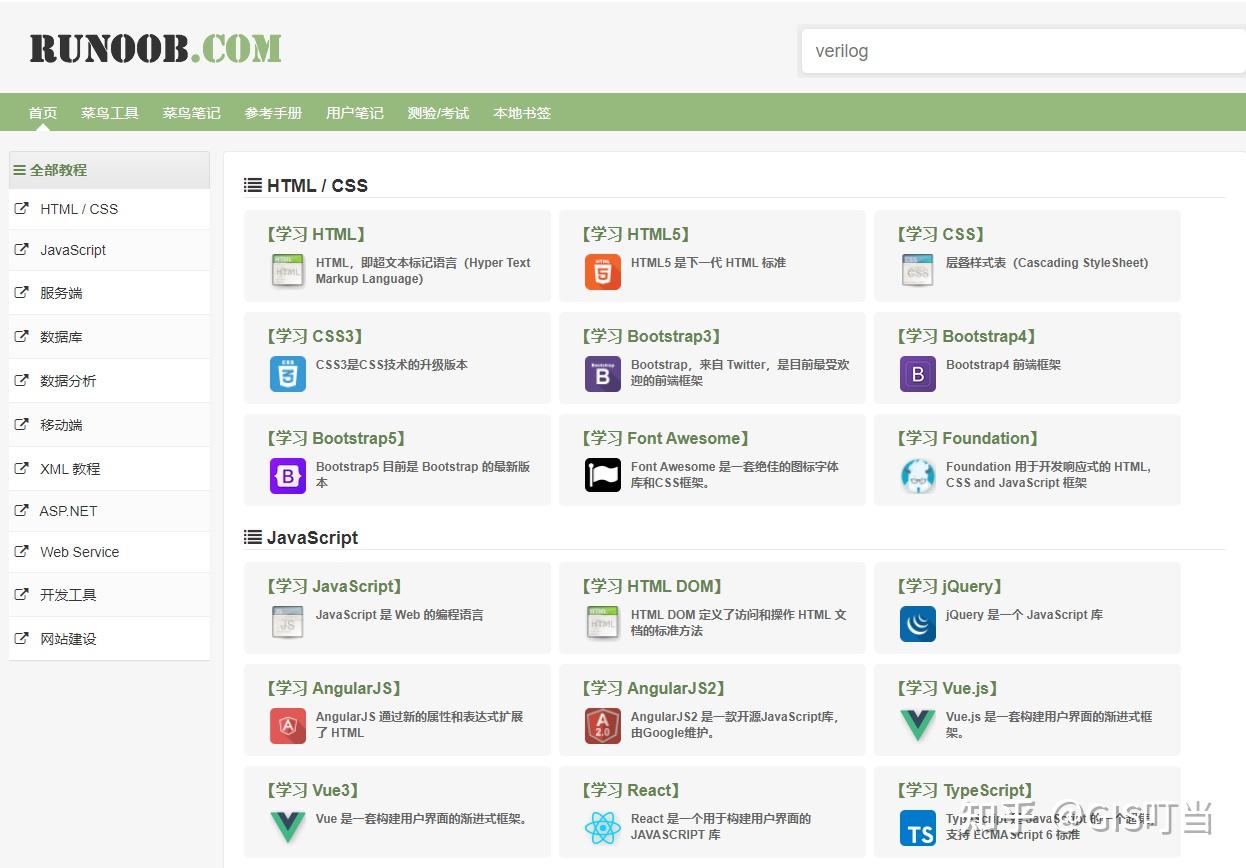Screen dimensions: 1246x868
Task: Click the Foundation yeti icon
Action: pyautogui.click(x=918, y=475)
